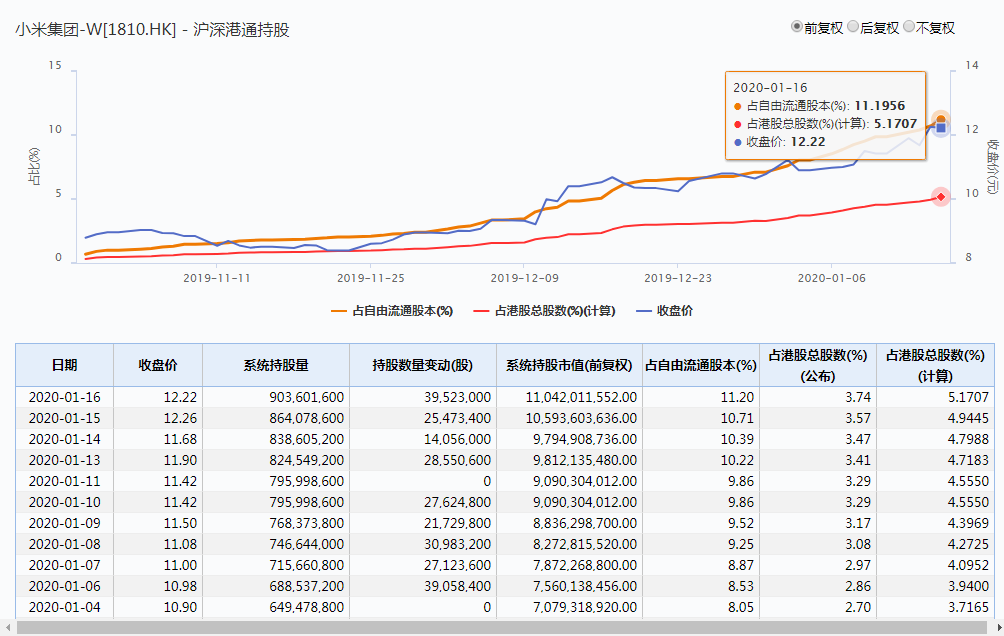The height and width of the screenshot is (636, 1004).
Task: Click tooltip date 2020-01-16
Action: coord(770,88)
